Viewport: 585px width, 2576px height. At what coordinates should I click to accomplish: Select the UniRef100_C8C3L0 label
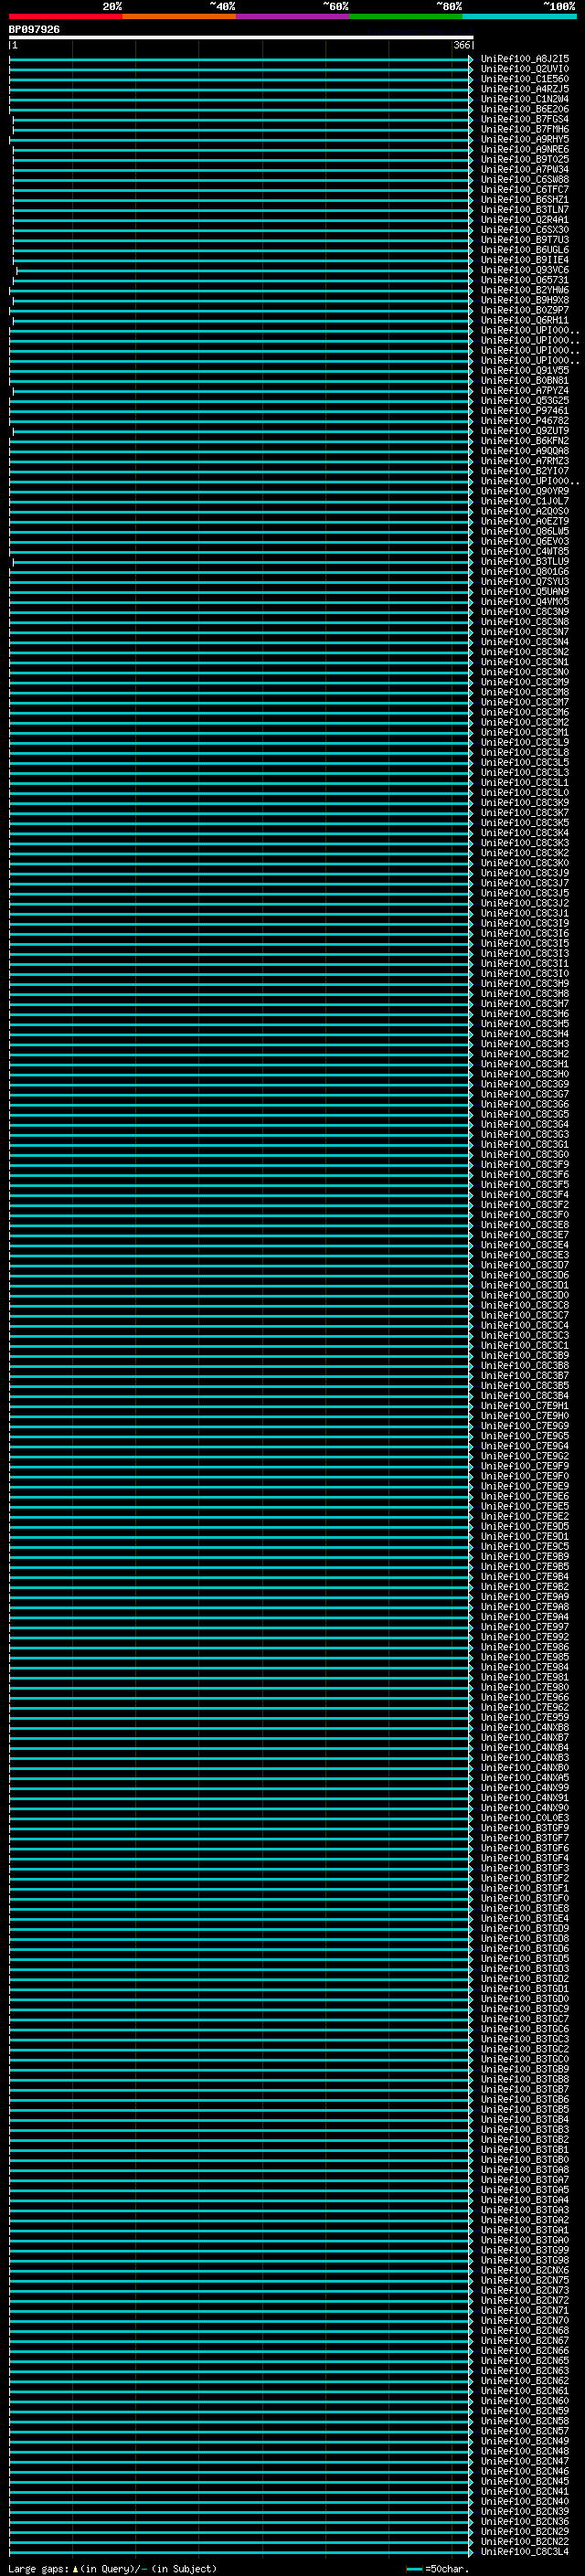coord(525,792)
